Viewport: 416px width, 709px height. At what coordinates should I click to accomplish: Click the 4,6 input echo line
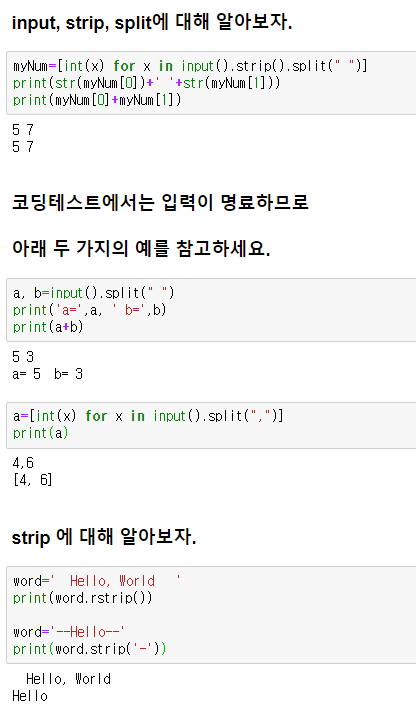click(x=23, y=463)
